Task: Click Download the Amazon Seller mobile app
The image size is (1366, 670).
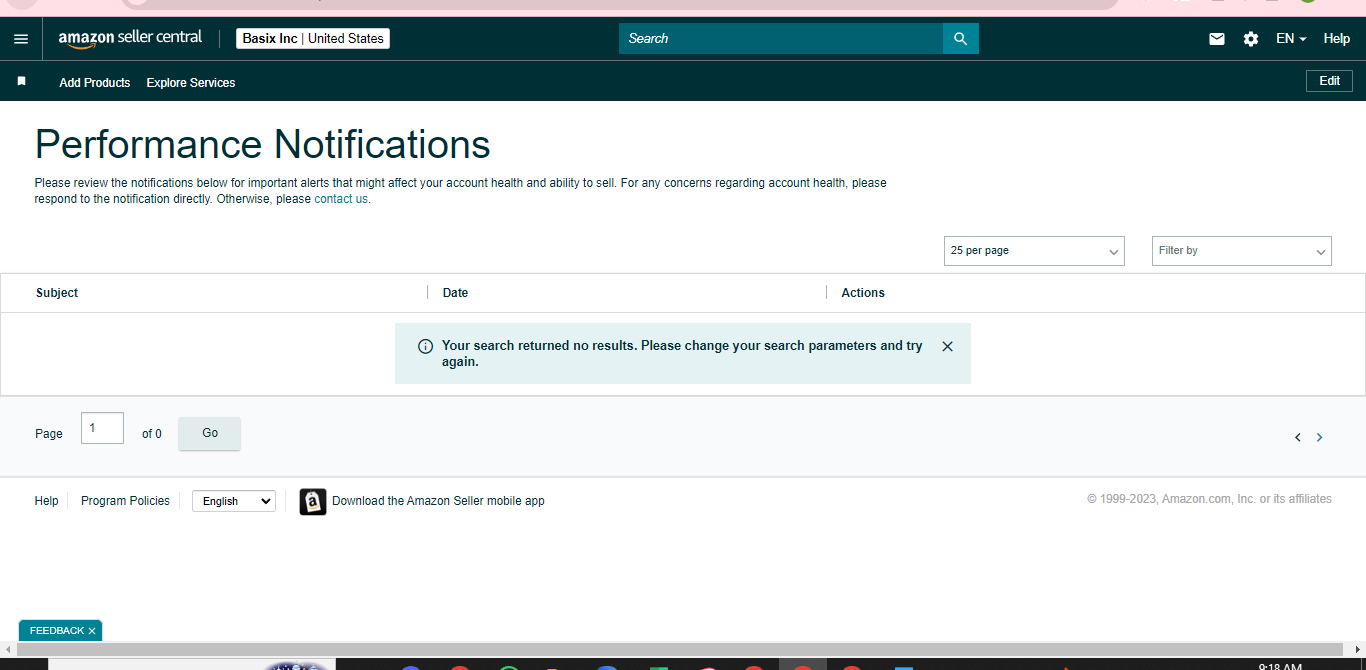Action: (438, 501)
